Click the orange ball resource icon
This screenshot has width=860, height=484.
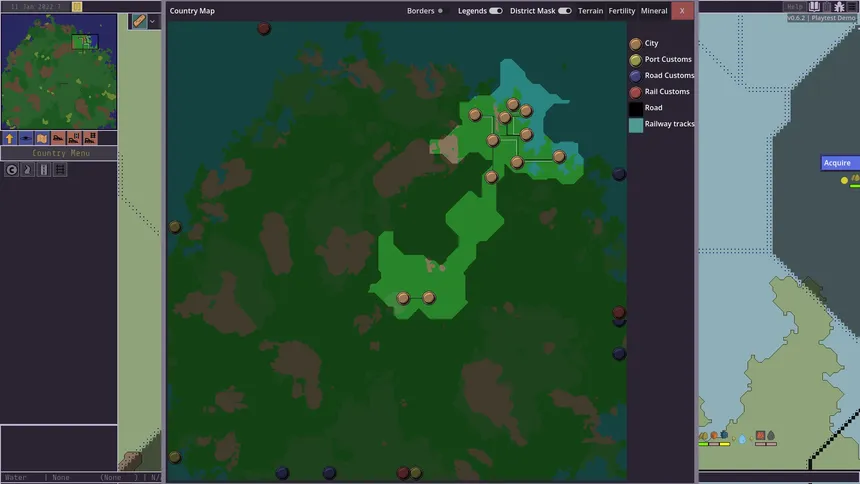(x=714, y=436)
